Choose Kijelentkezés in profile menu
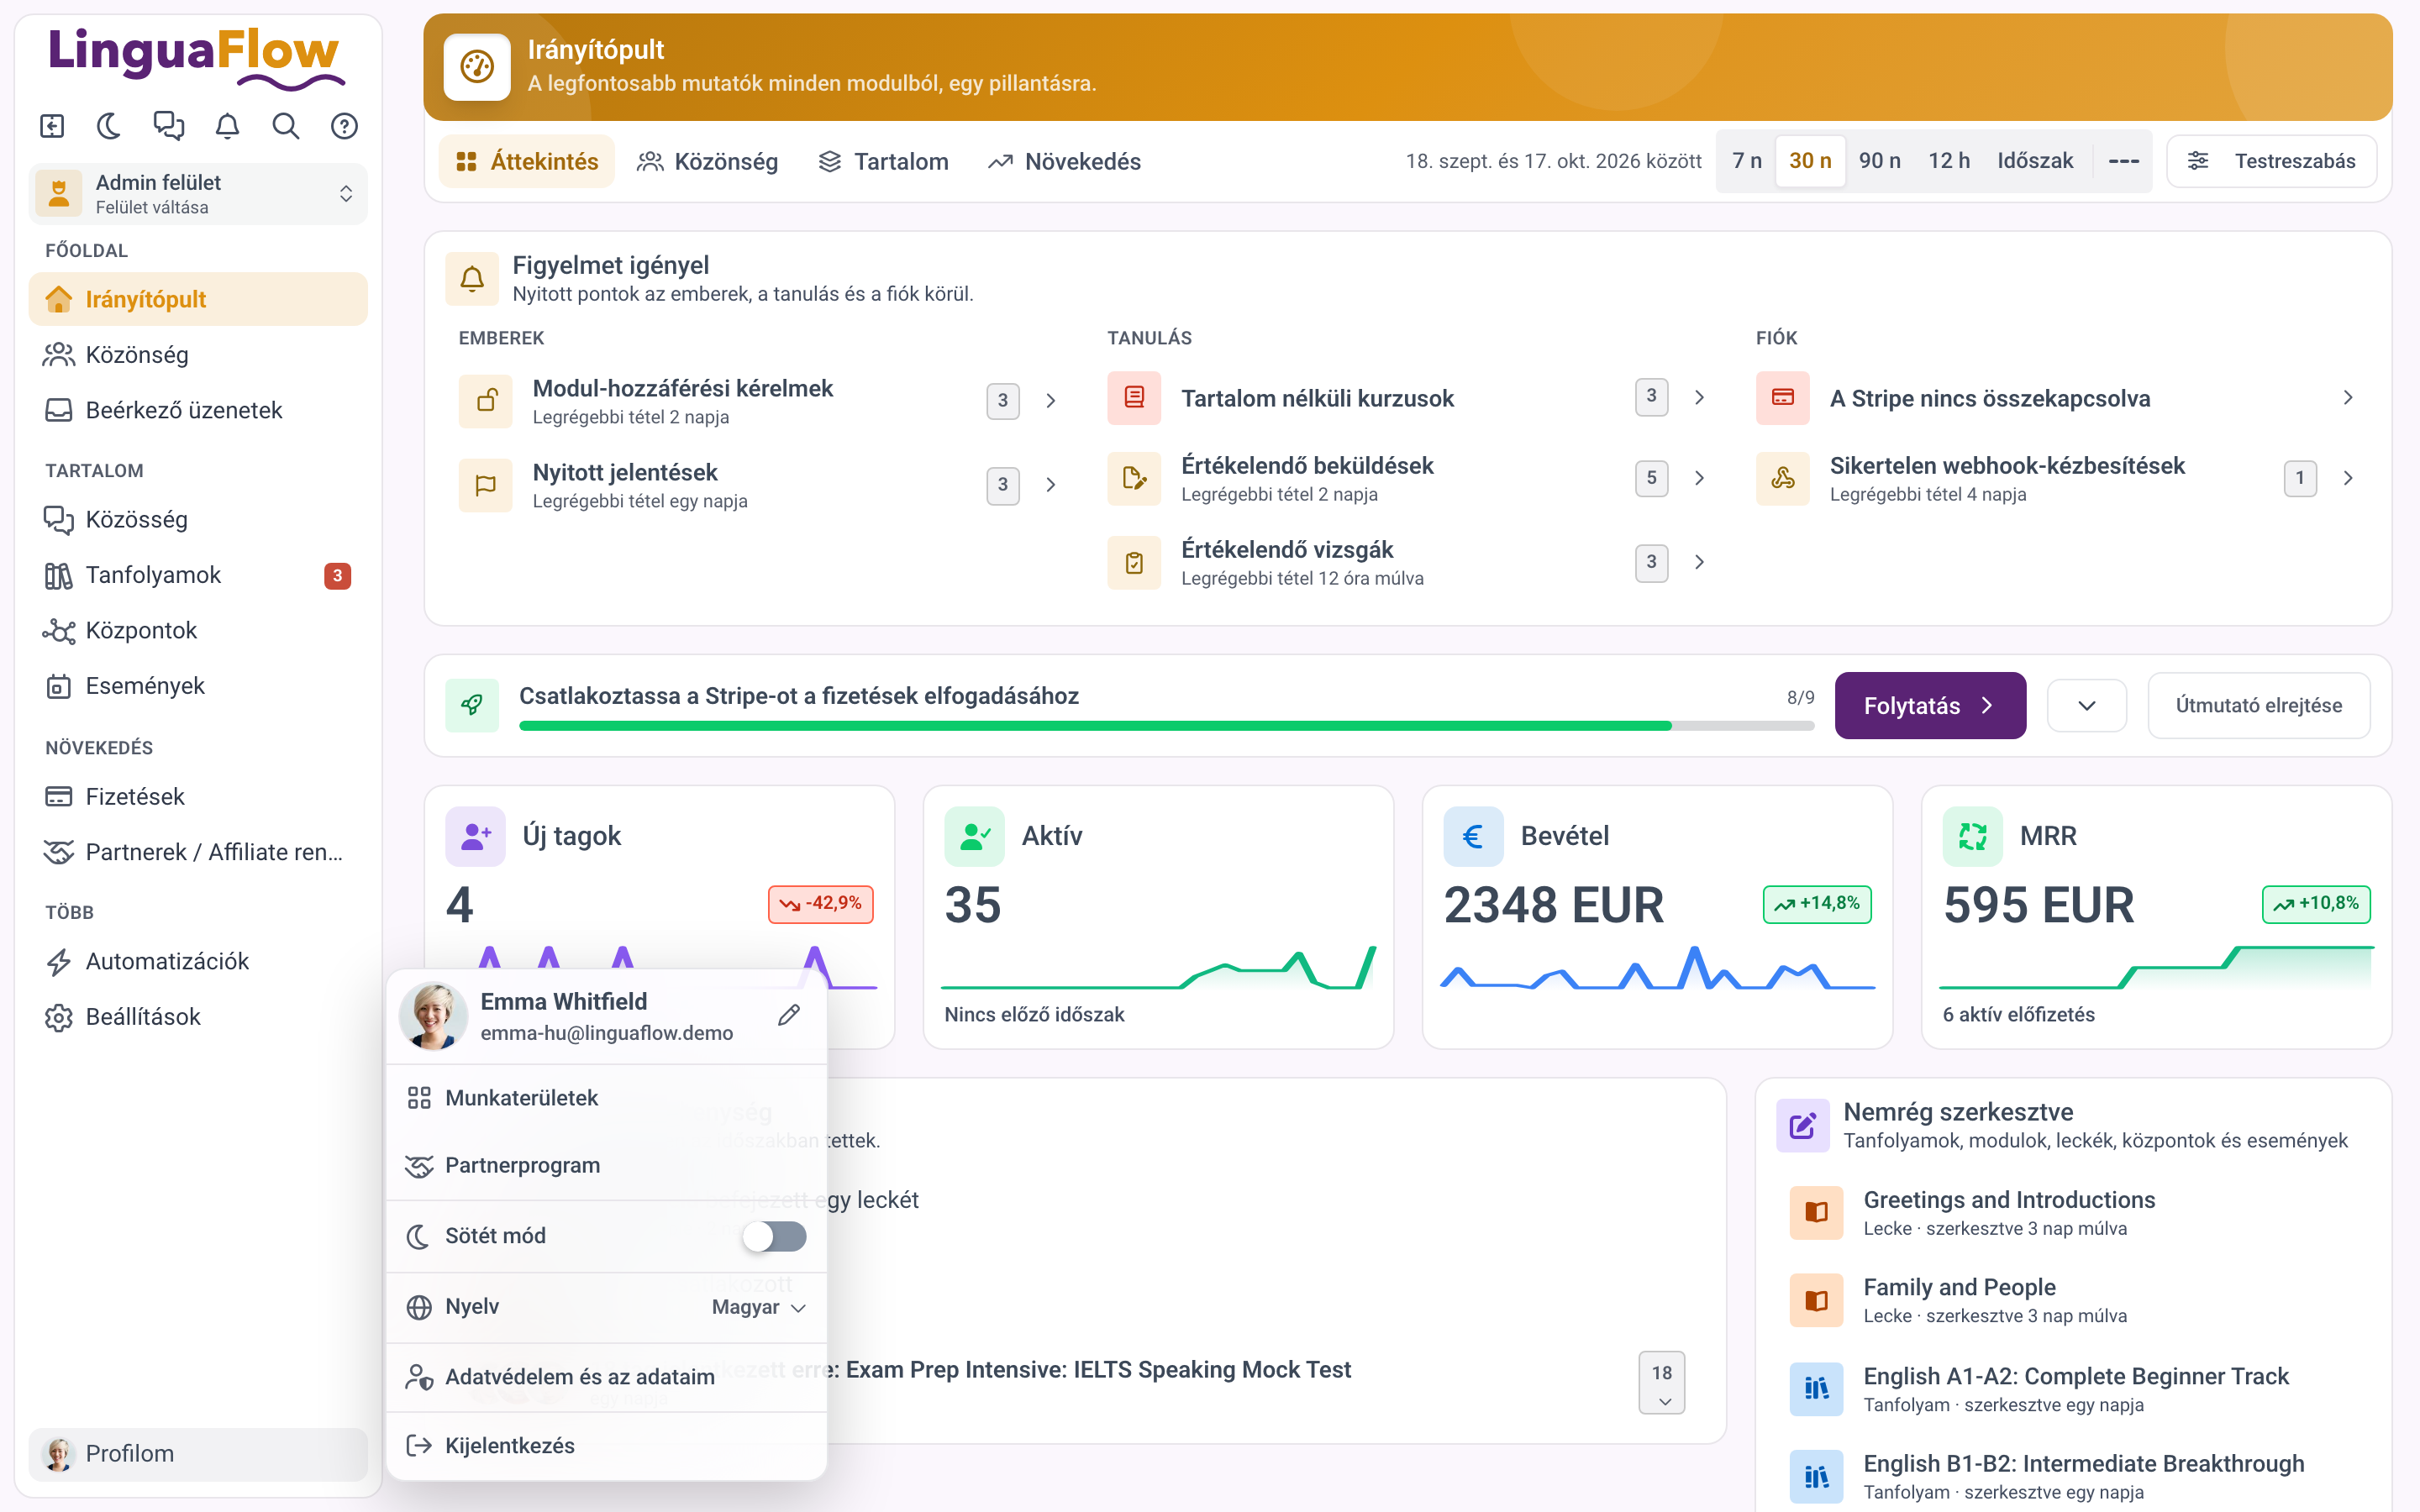The image size is (2420, 1512). 606,1446
